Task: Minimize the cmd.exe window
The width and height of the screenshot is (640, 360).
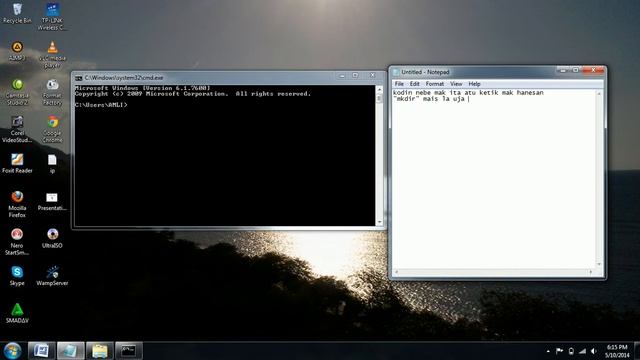Action: (342, 76)
